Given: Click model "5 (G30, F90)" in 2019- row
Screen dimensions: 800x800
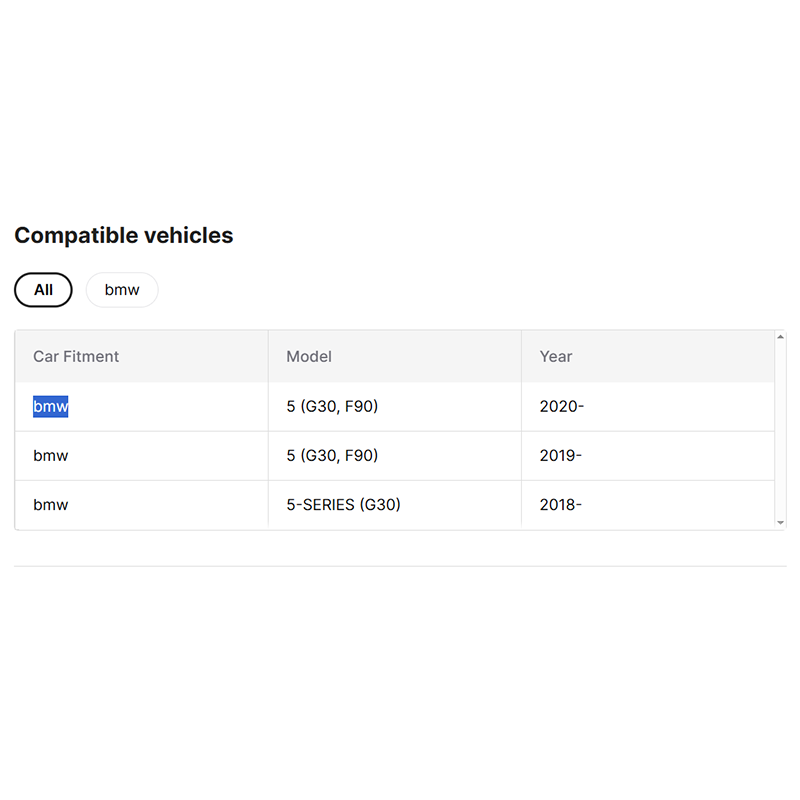Looking at the screenshot, I should point(332,456).
